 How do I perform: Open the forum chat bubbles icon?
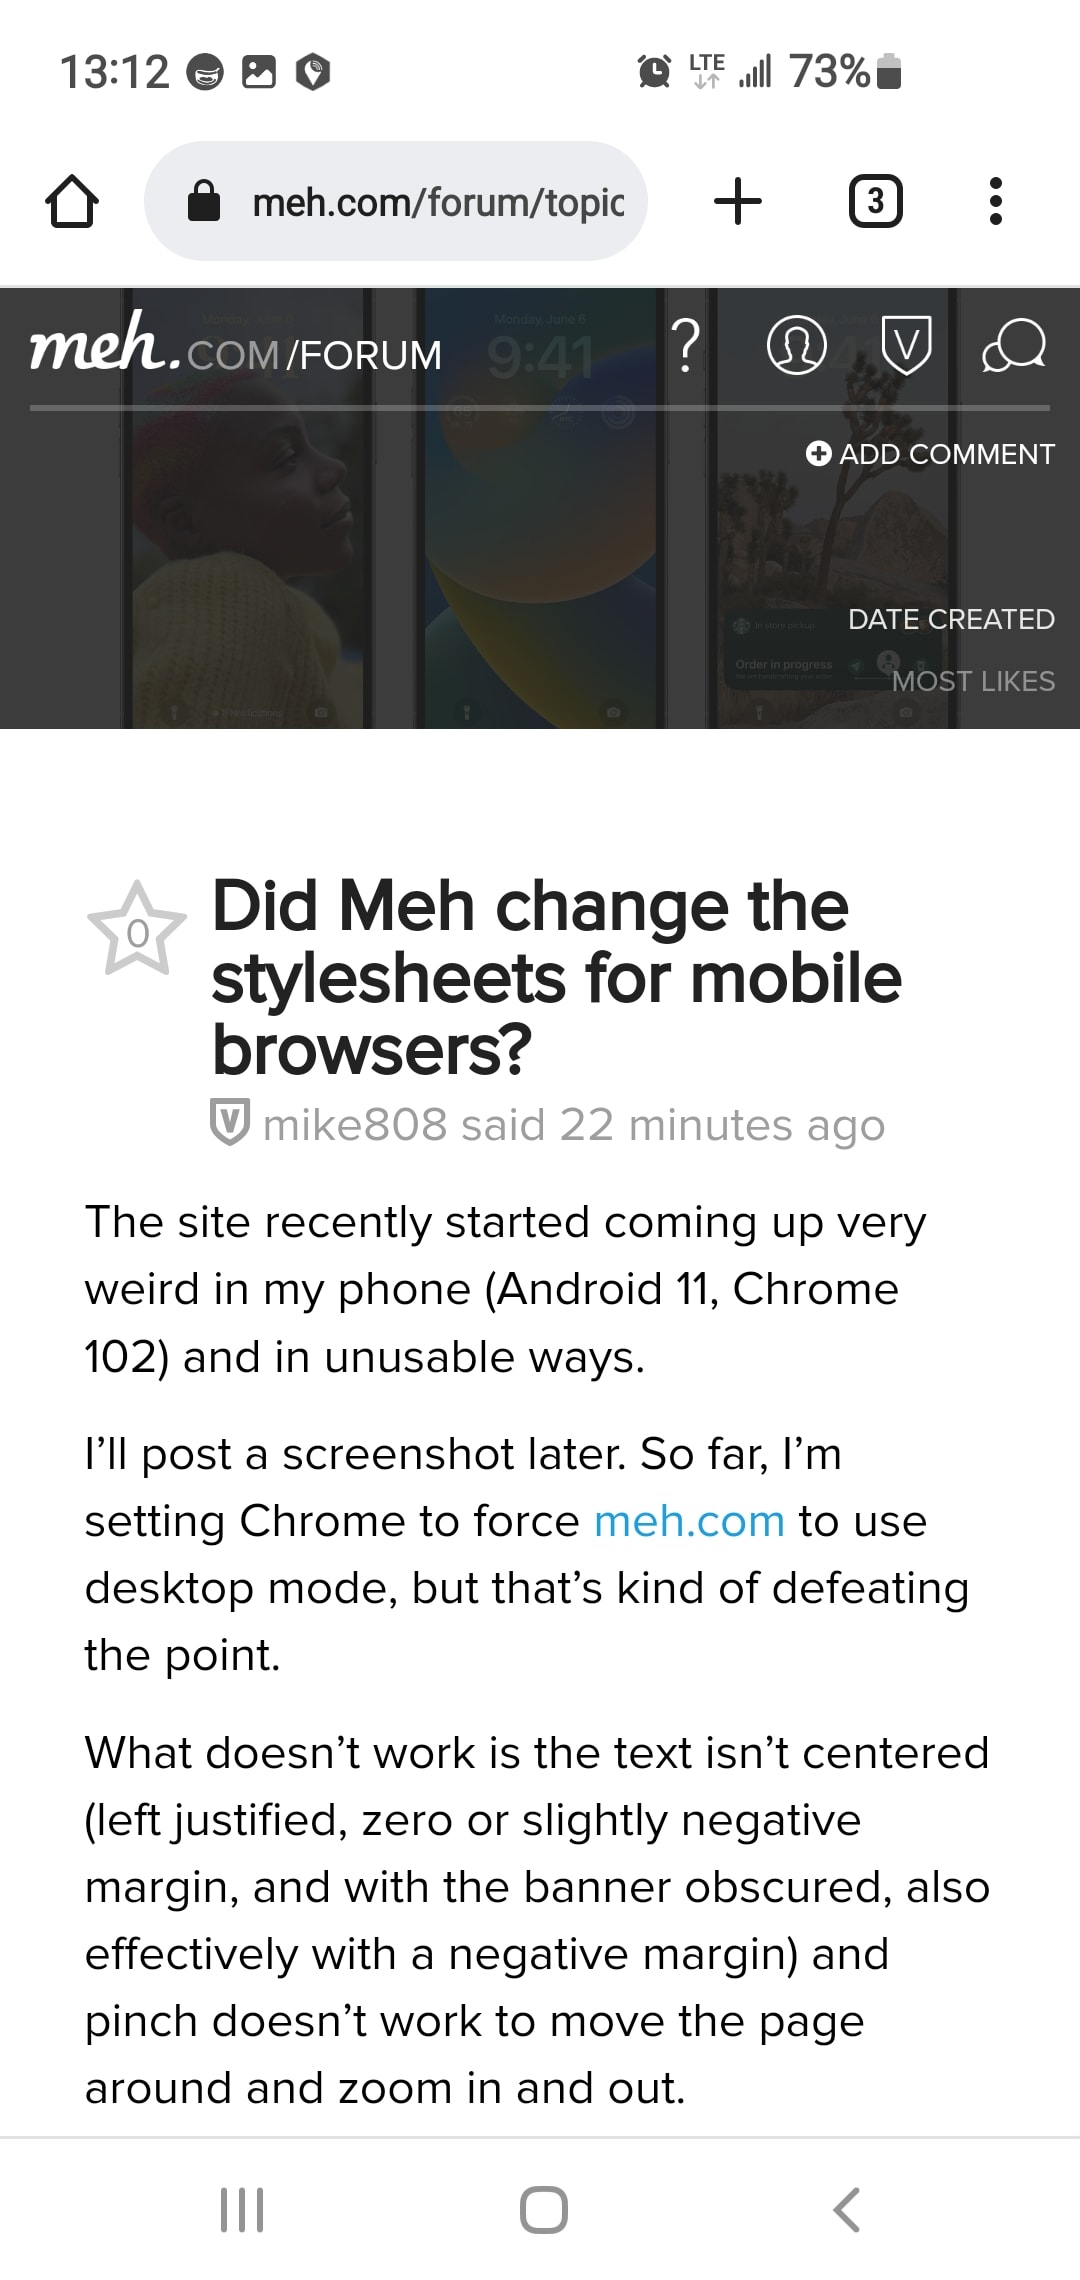click(1014, 347)
